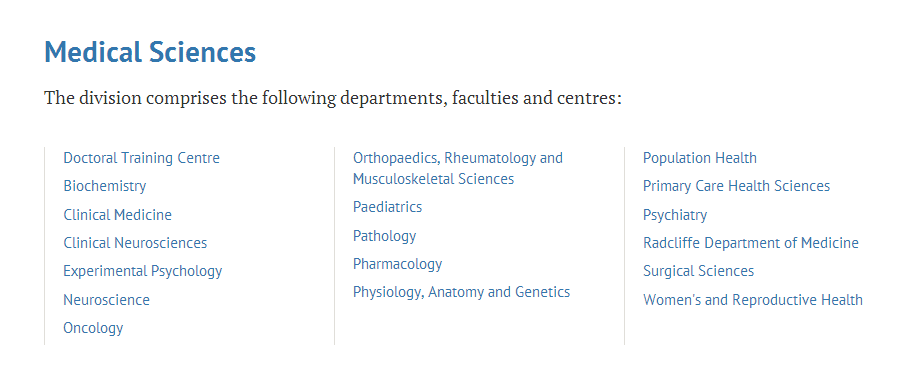Open Radcliffe Department of Medicine

[751, 243]
